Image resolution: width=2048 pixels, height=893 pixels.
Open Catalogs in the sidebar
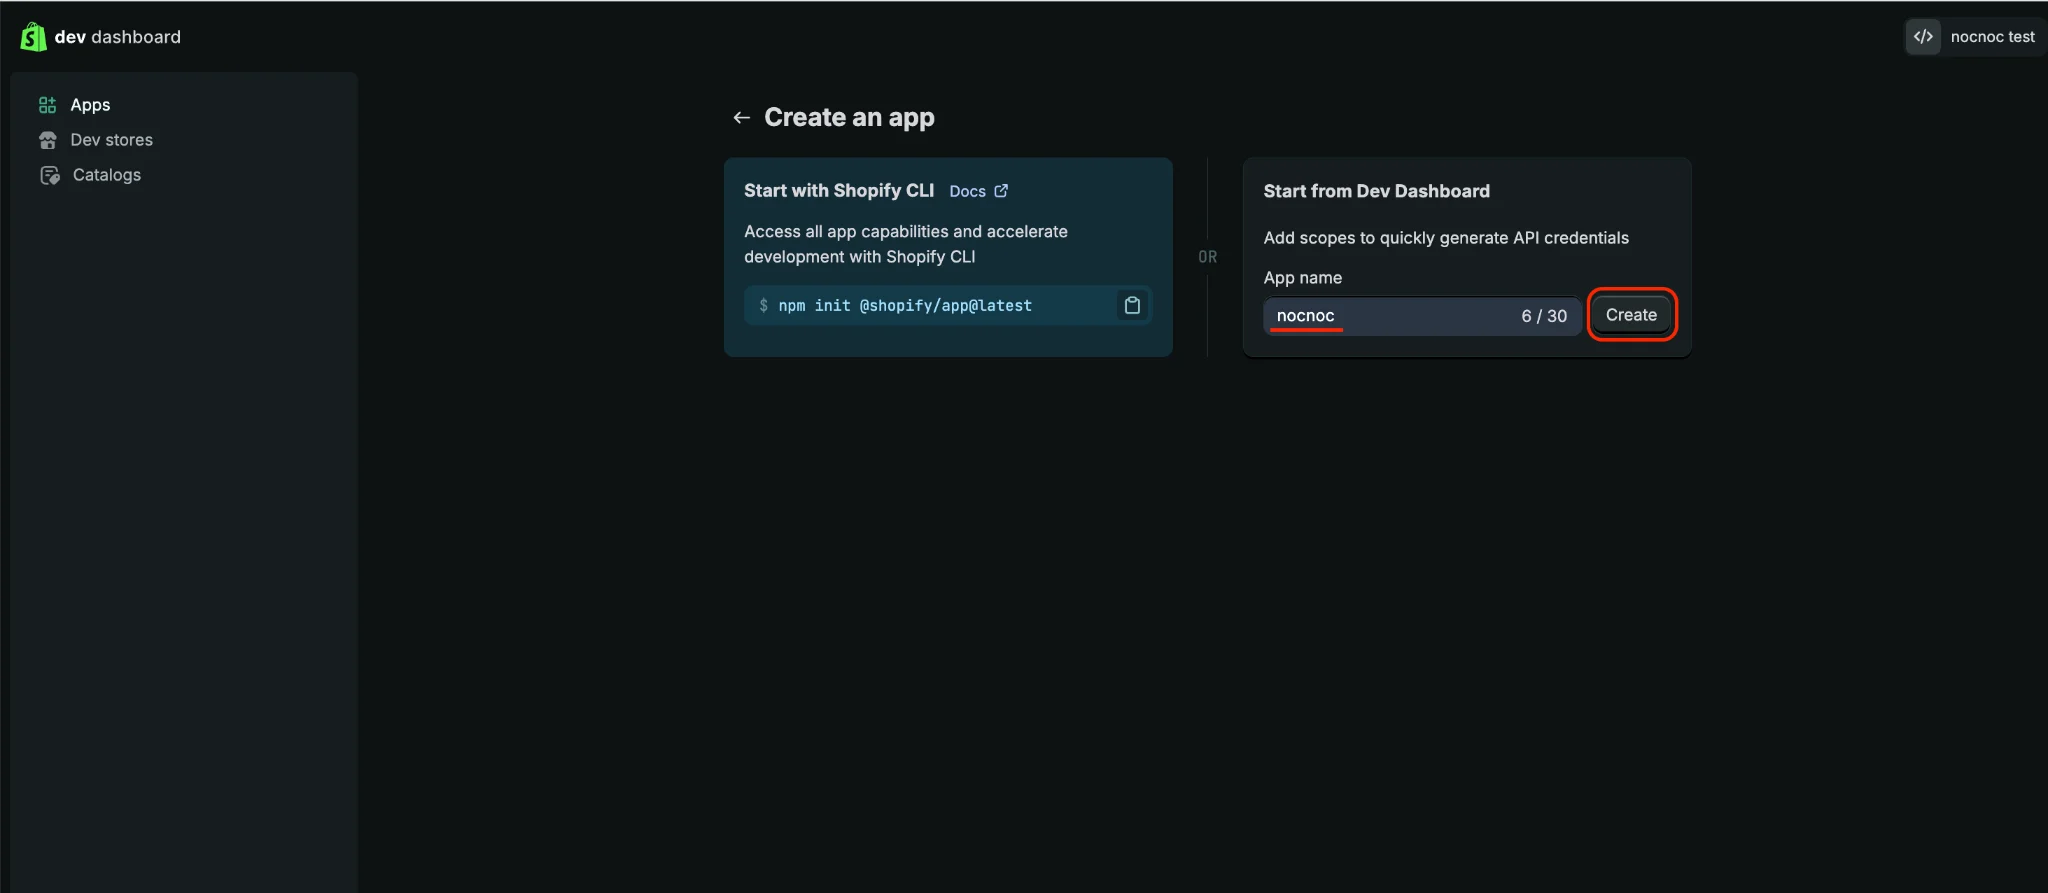point(106,175)
